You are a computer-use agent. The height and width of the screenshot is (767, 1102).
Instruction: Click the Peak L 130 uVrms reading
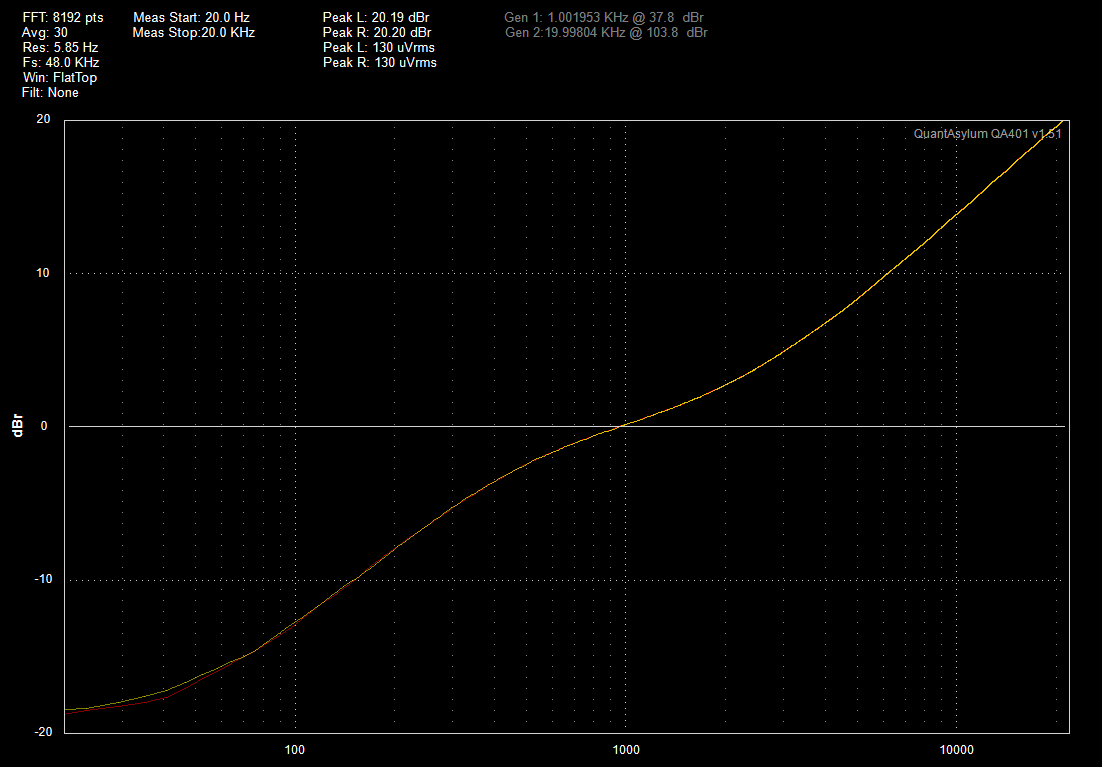click(379, 47)
